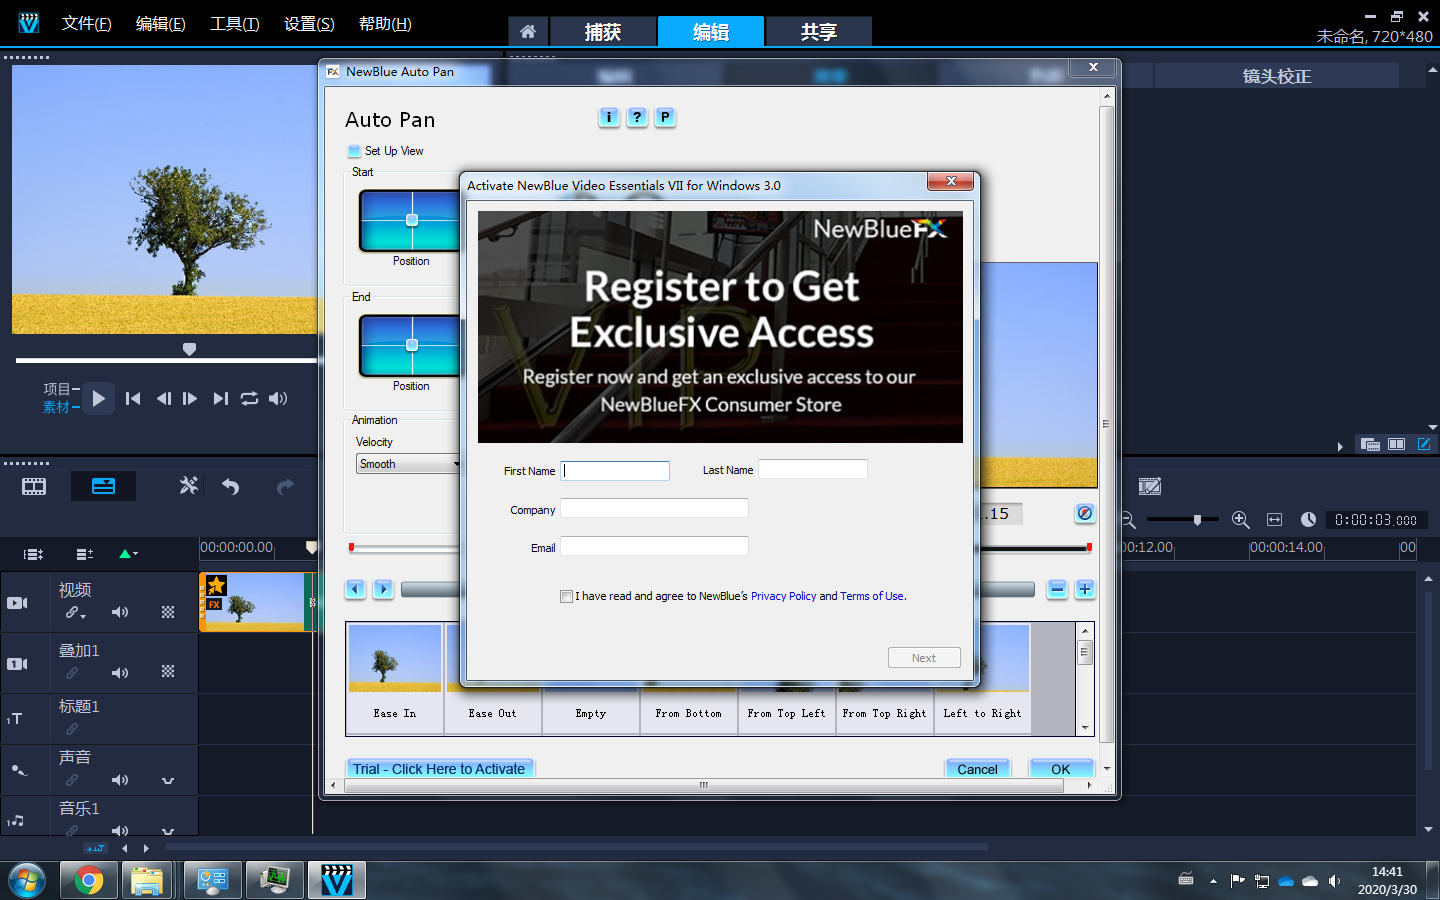Switch to the 共享 tab
The width and height of the screenshot is (1440, 900).
[x=818, y=32]
